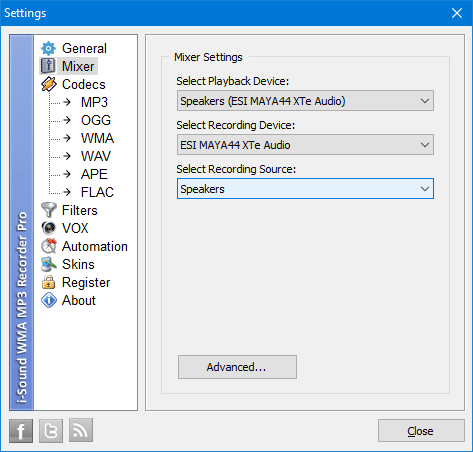Screen dimensions: 473x452
Task: Click the arrow icon beside APE
Action: [67, 174]
